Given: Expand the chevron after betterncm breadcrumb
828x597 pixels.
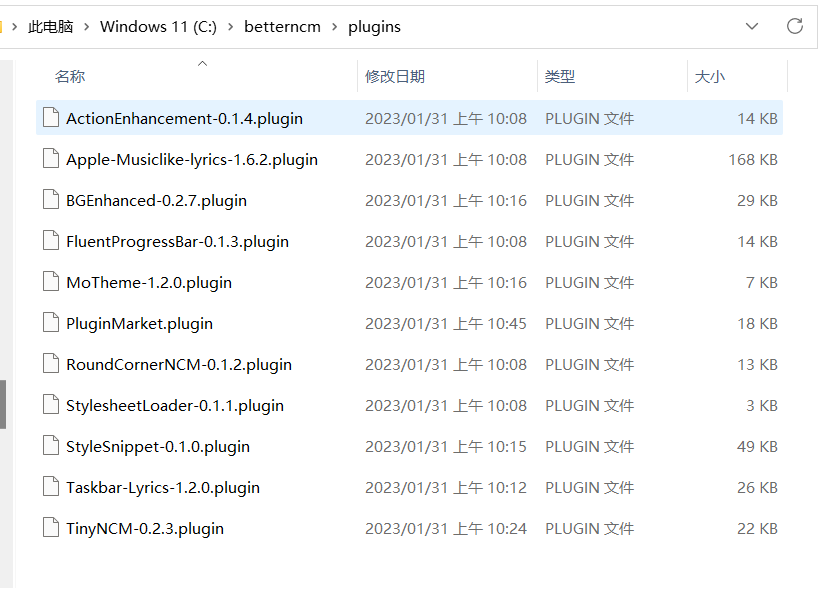Looking at the screenshot, I should 334,26.
